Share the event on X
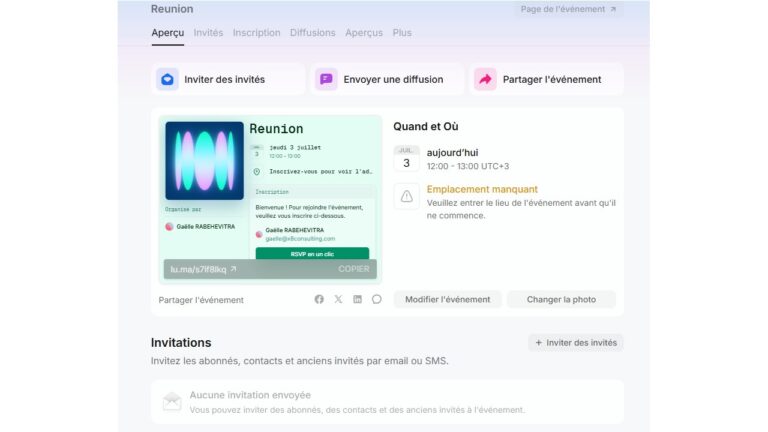This screenshot has width=768, height=432. [x=338, y=299]
